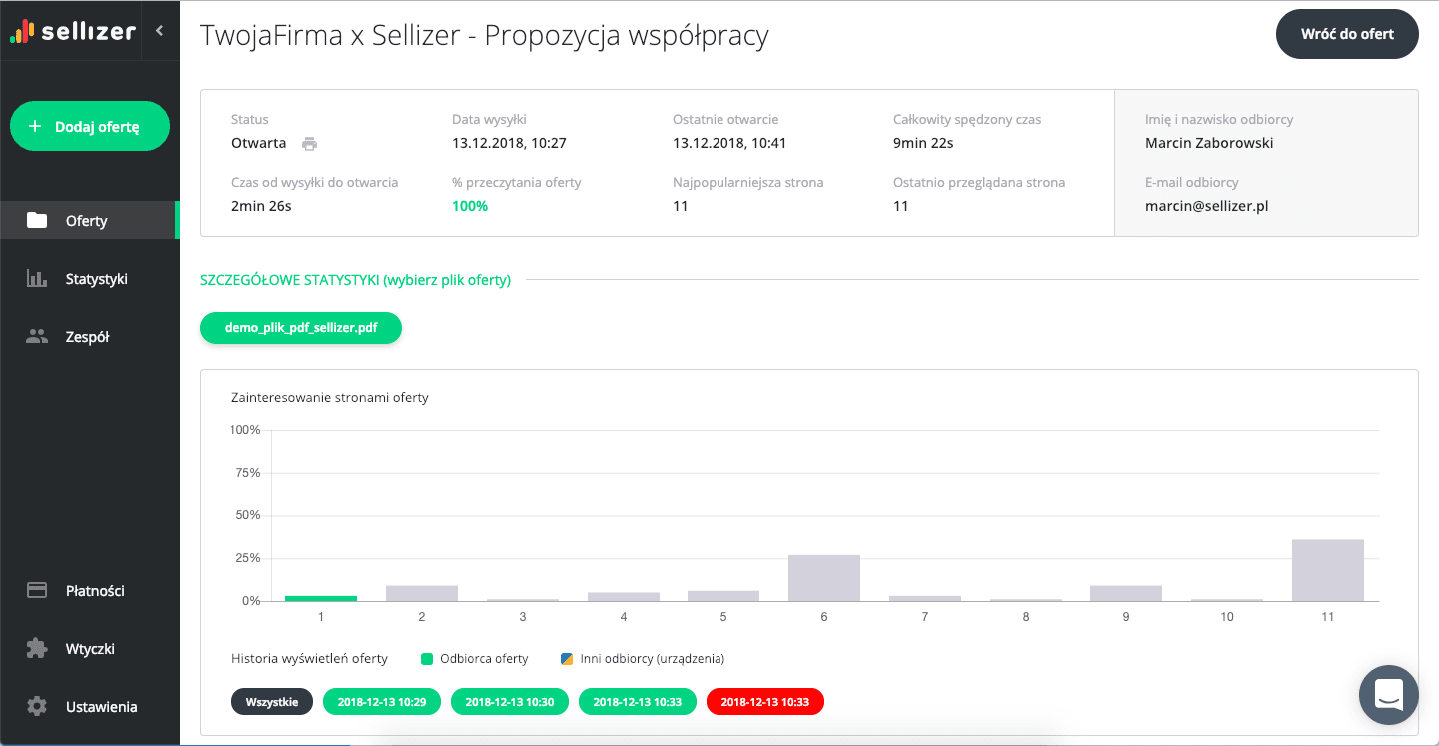Viewport: 1439px width, 746px height.
Task: Click the Dodaj ofertę button
Action: [89, 126]
